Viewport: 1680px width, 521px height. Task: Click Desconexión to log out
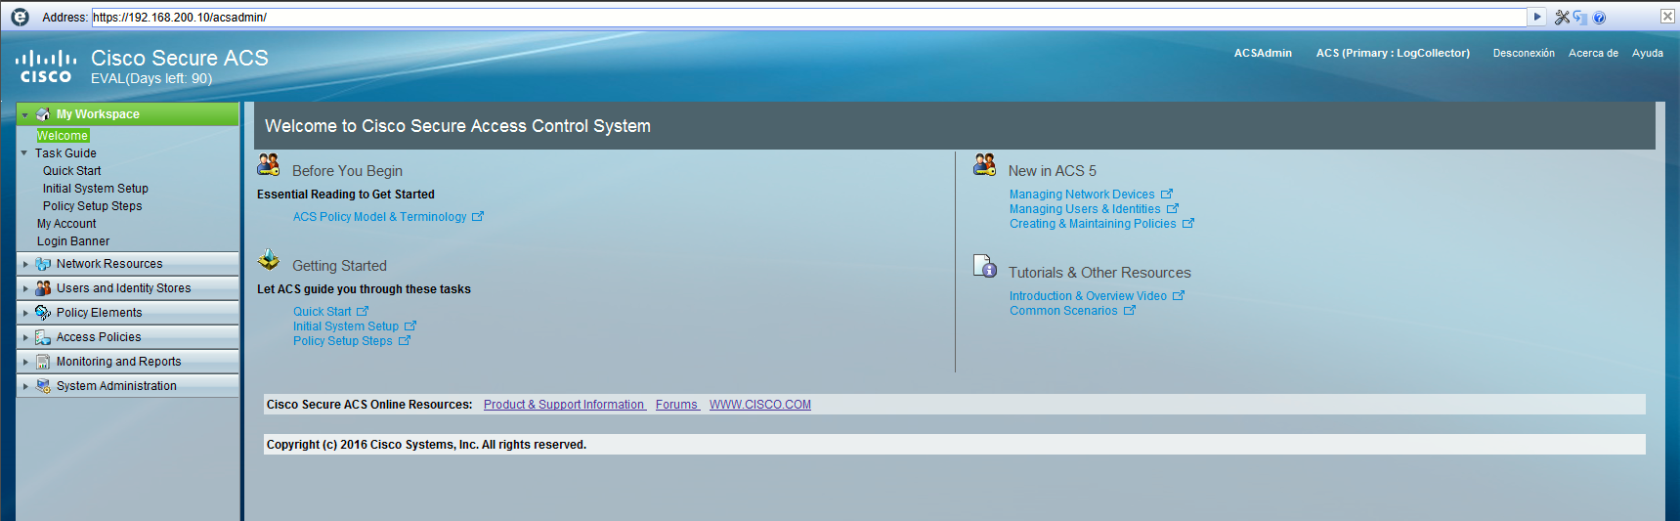tap(1523, 53)
